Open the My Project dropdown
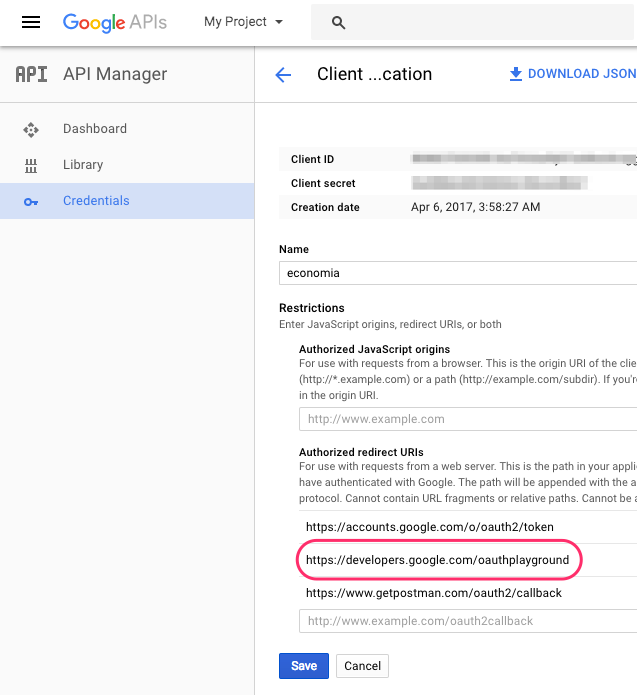The height and width of the screenshot is (695, 637). point(243,22)
